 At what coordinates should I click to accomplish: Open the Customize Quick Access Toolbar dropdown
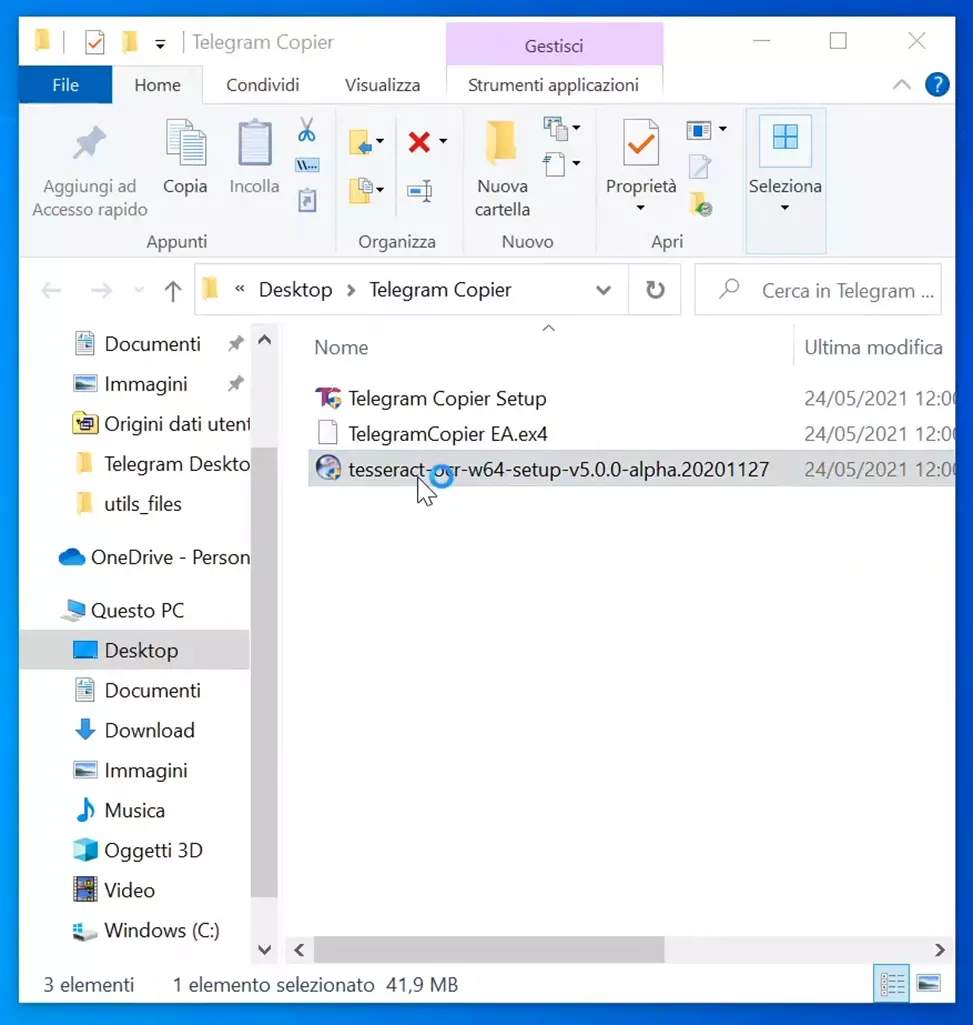click(x=160, y=44)
